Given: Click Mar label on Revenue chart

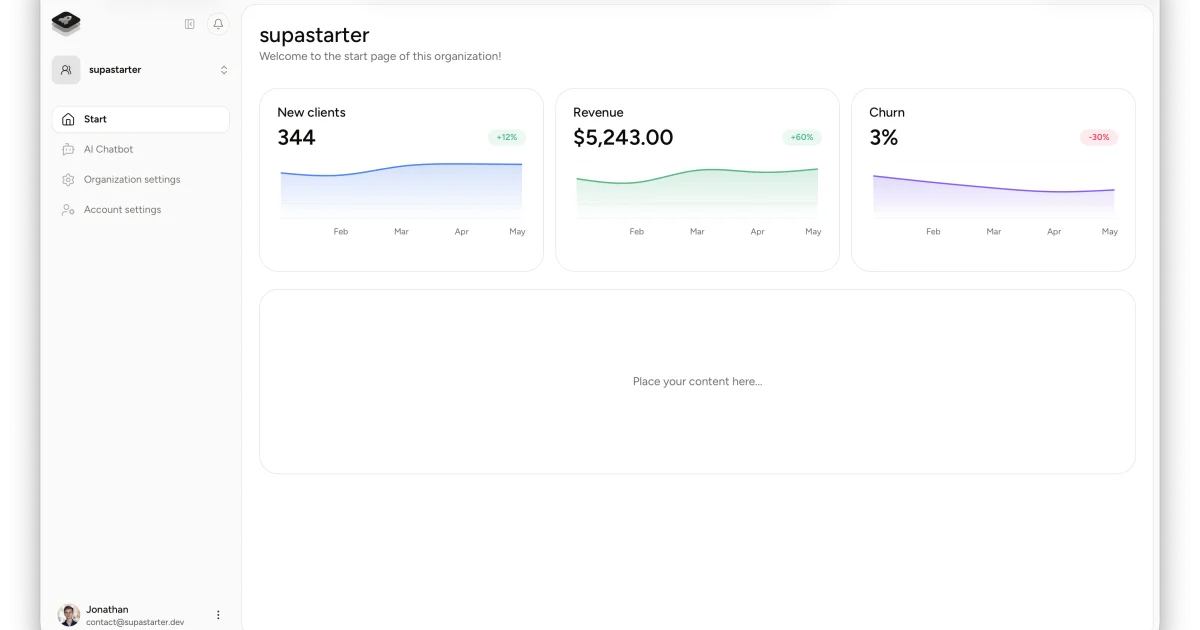Looking at the screenshot, I should [697, 231].
